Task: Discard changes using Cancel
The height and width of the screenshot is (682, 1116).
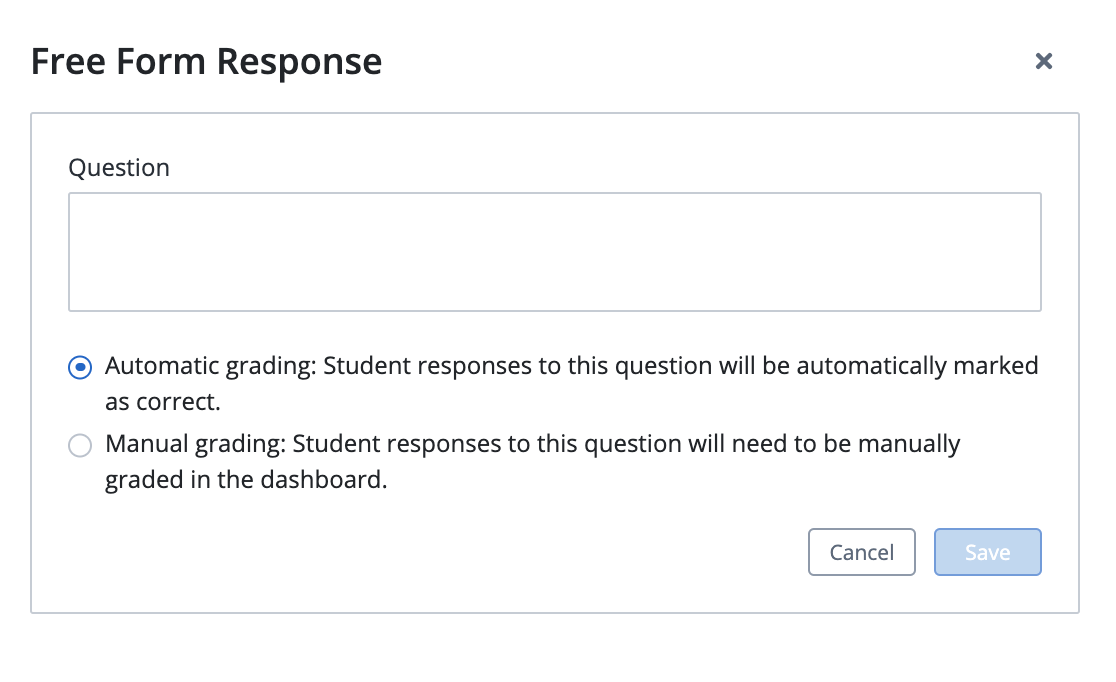Action: coord(861,553)
